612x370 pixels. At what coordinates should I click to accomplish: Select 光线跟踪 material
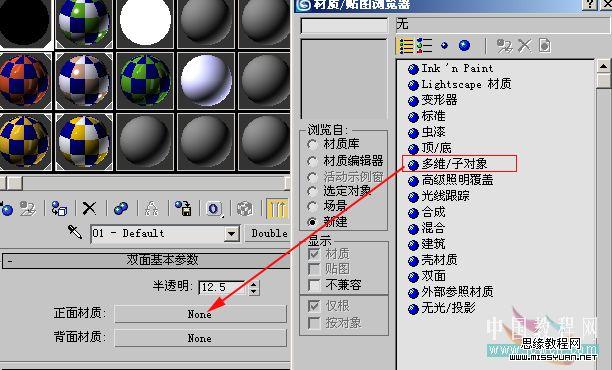[x=438, y=196]
